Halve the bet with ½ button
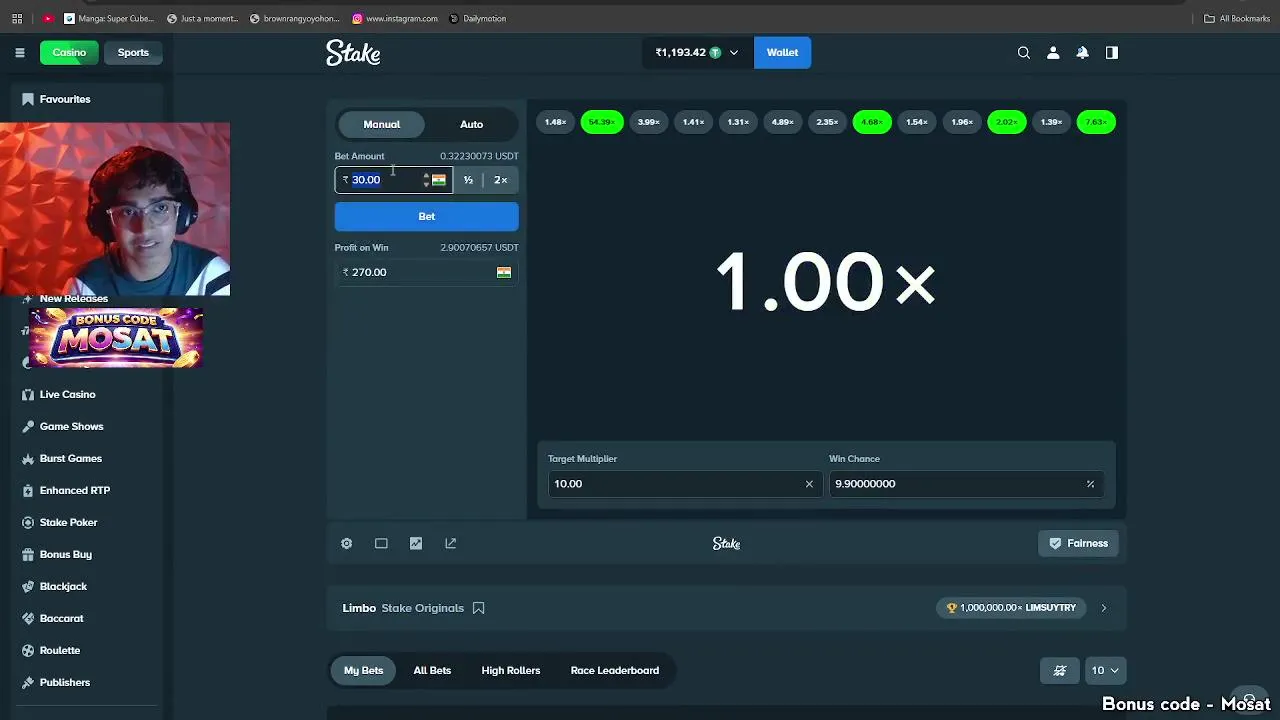1280x720 pixels. 468,180
